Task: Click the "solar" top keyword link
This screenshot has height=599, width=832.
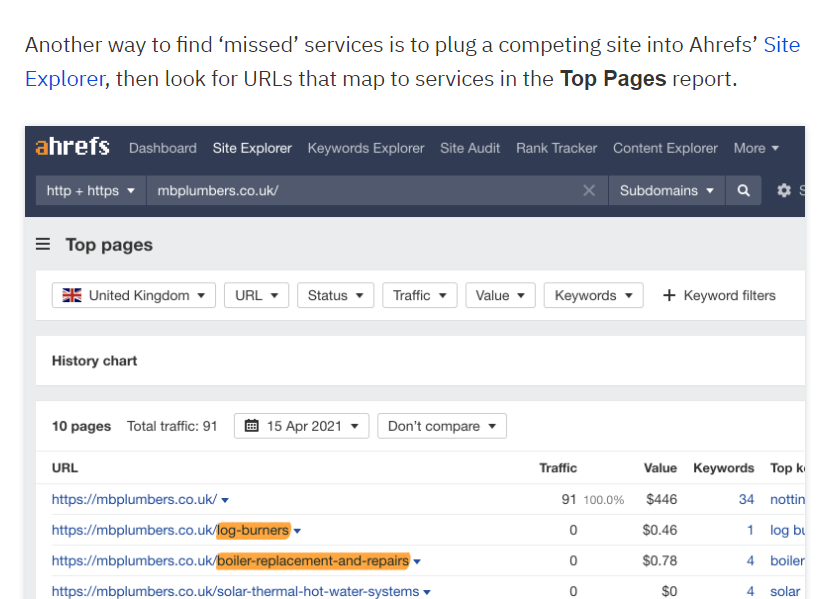Action: (785, 591)
